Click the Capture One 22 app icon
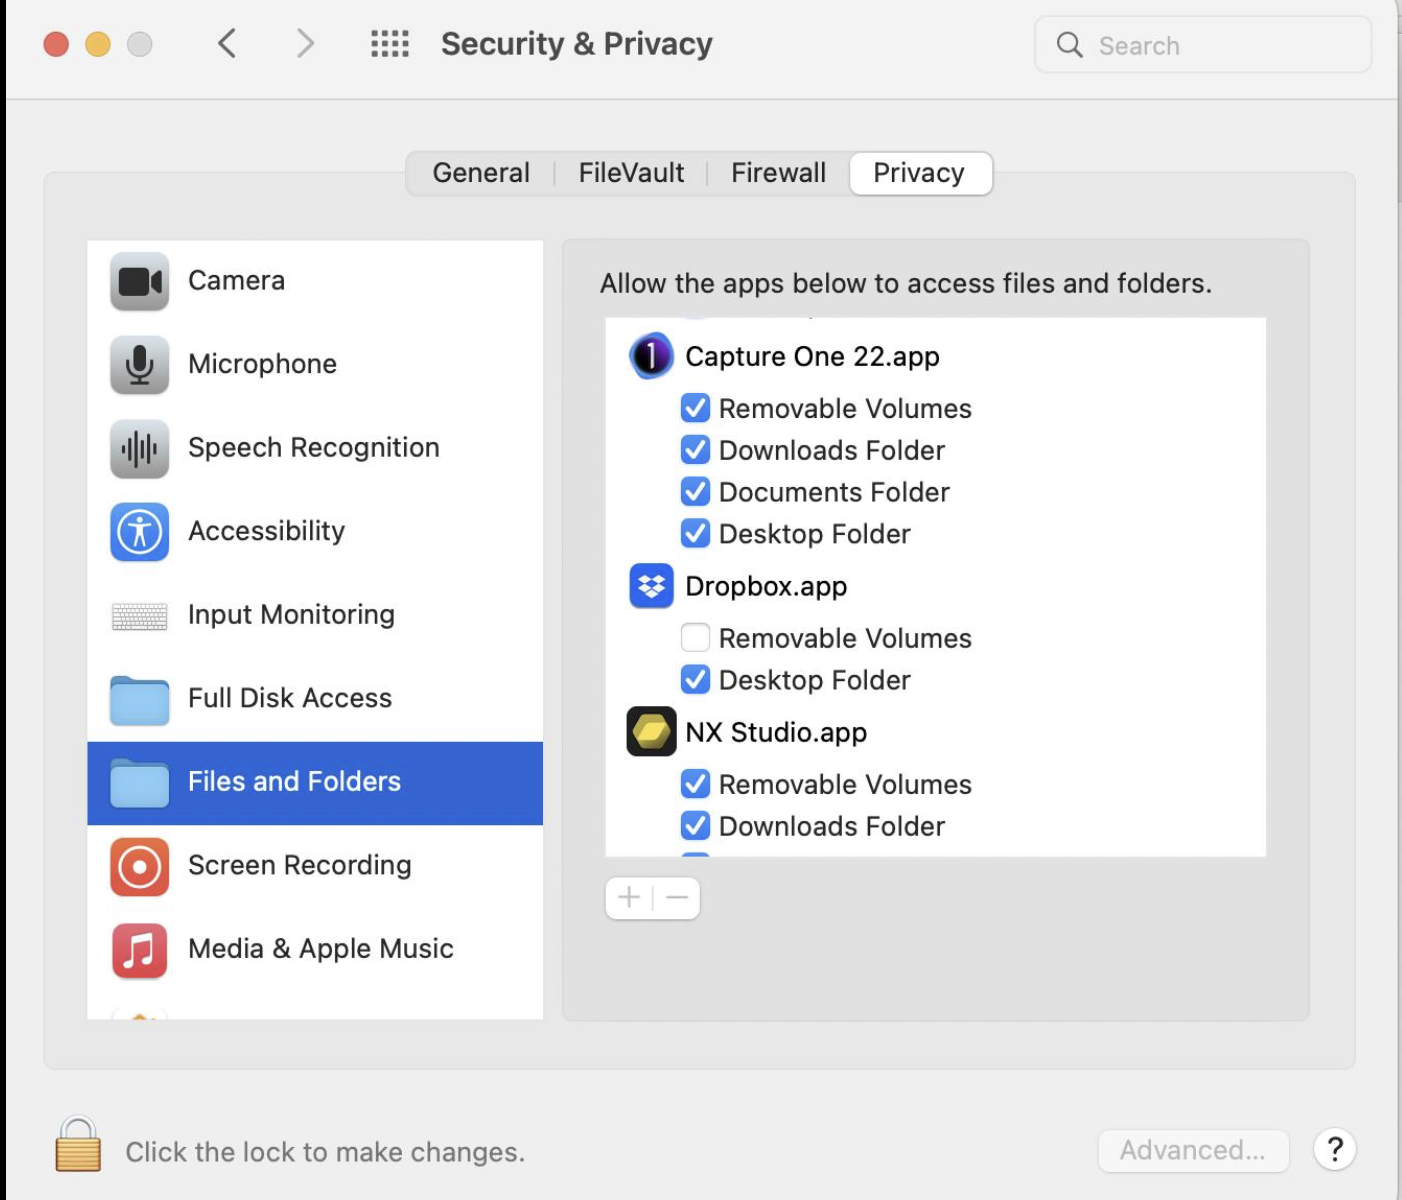Viewport: 1402px width, 1200px height. click(x=651, y=356)
